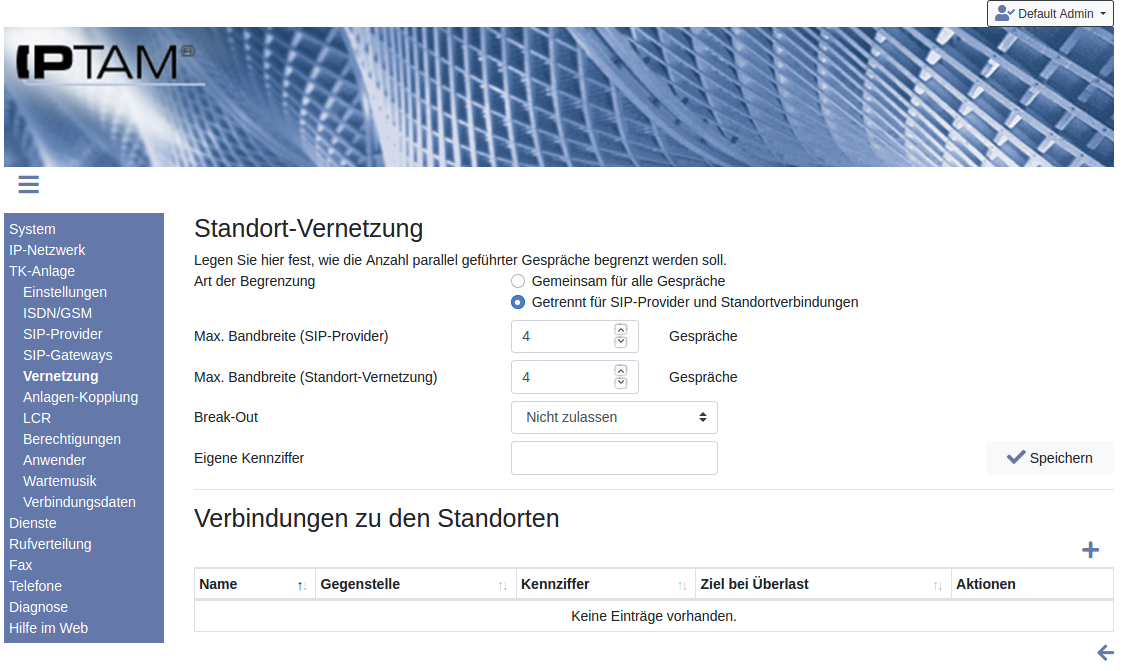This screenshot has height=671, width=1132.
Task: Toggle the hamburger sidebar menu icon
Action: click(28, 184)
